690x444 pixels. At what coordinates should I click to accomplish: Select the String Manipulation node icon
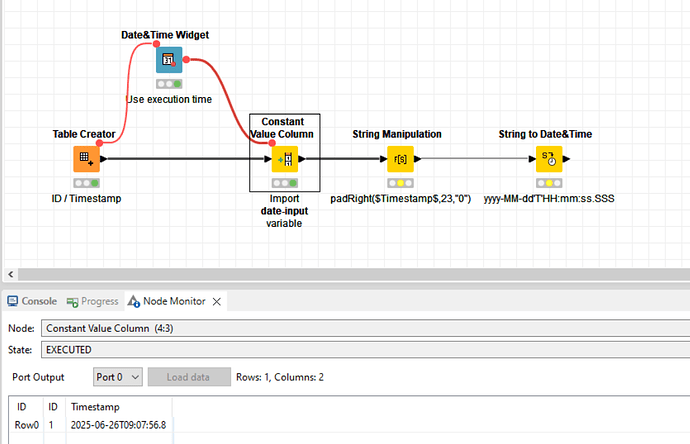click(x=400, y=159)
